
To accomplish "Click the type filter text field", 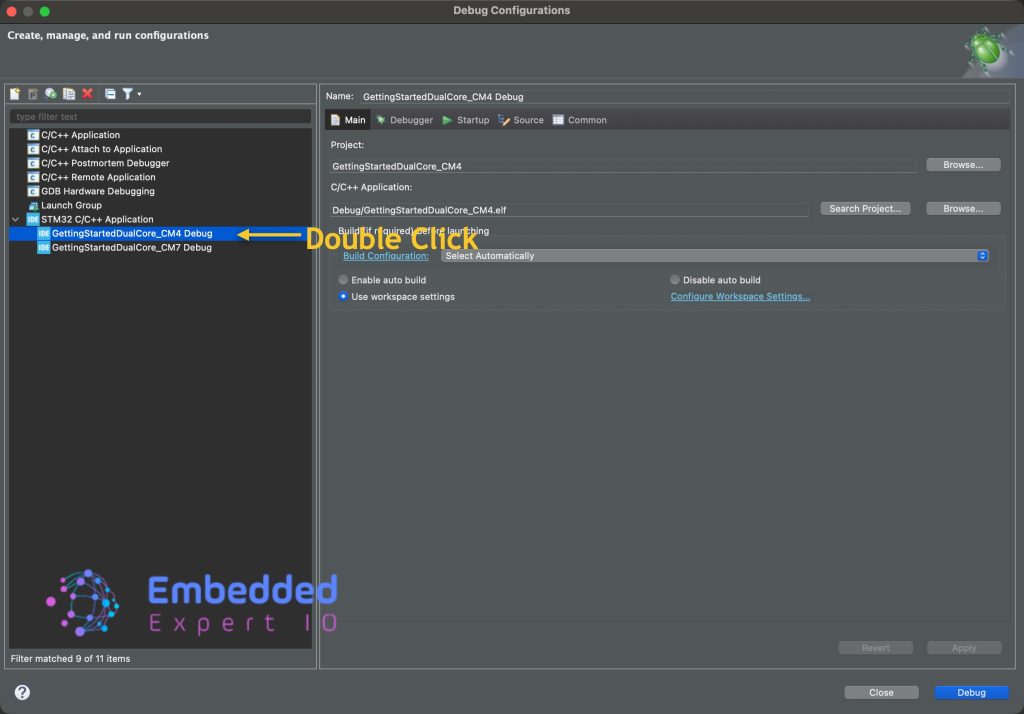I will [160, 117].
